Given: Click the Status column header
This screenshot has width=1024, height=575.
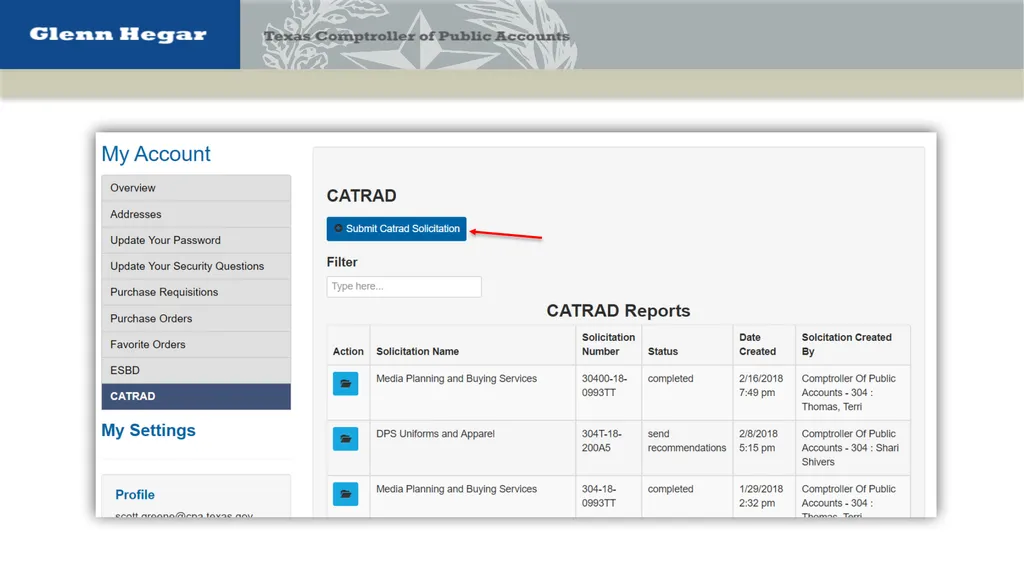Looking at the screenshot, I should point(663,352).
